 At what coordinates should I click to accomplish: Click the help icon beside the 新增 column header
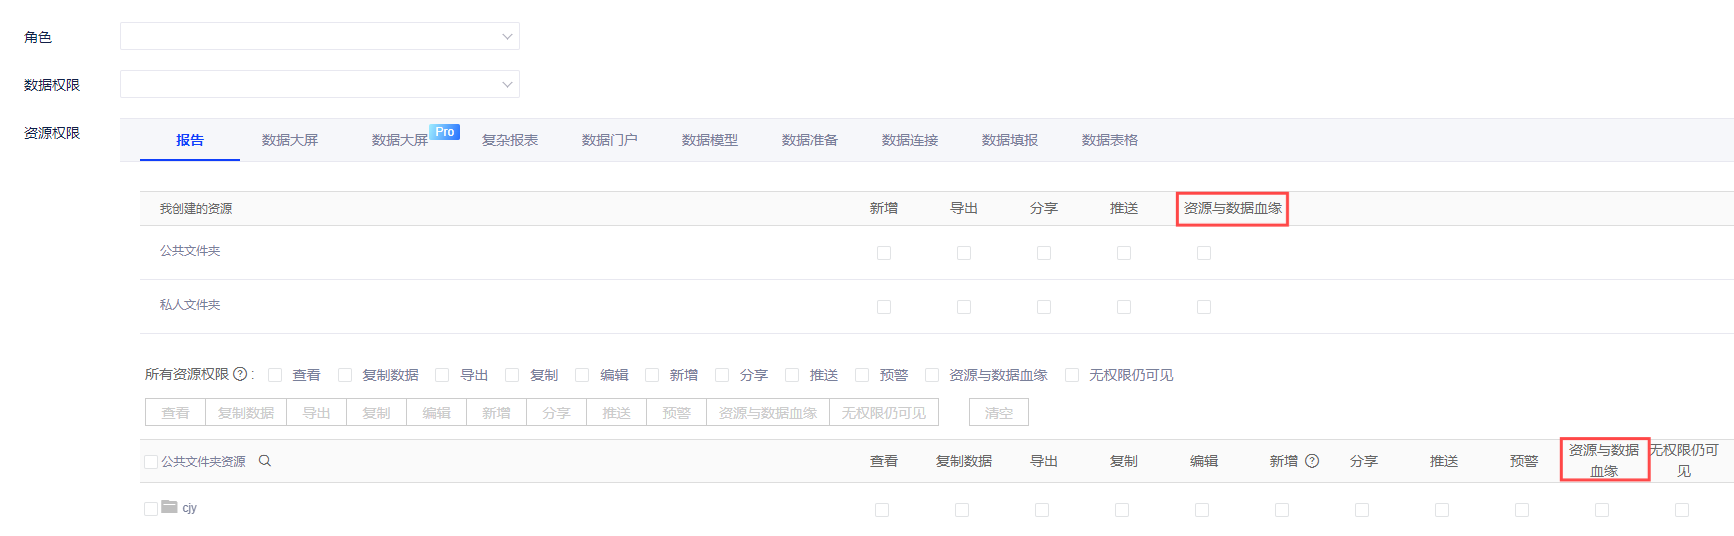click(1312, 461)
